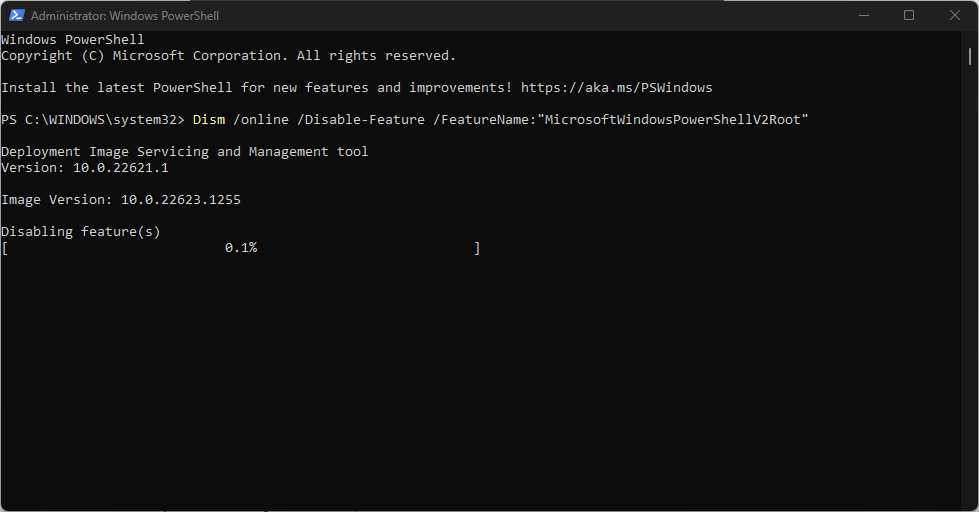
Task: Click the vertical scrollbar thumb
Action: (970, 57)
